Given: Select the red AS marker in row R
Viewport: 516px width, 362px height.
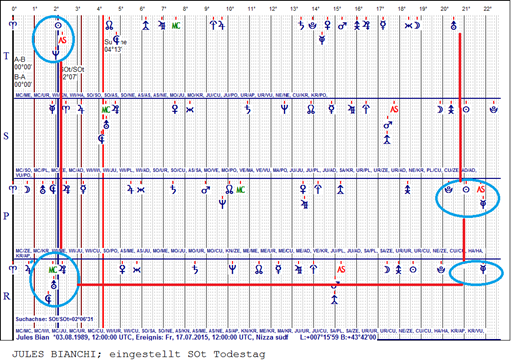Looking at the screenshot, I should 341,269.
